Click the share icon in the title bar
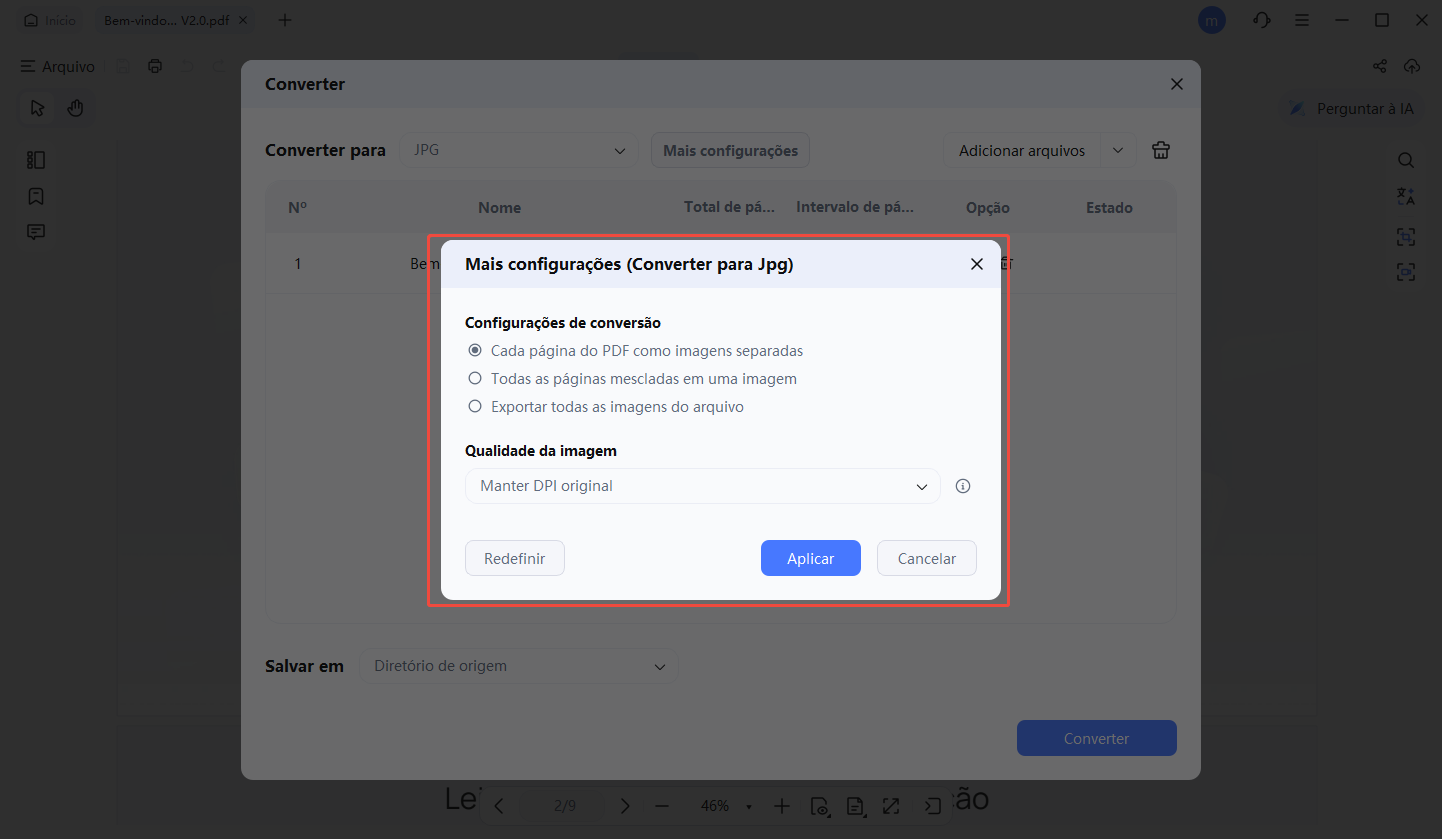The image size is (1442, 839). (x=1379, y=66)
